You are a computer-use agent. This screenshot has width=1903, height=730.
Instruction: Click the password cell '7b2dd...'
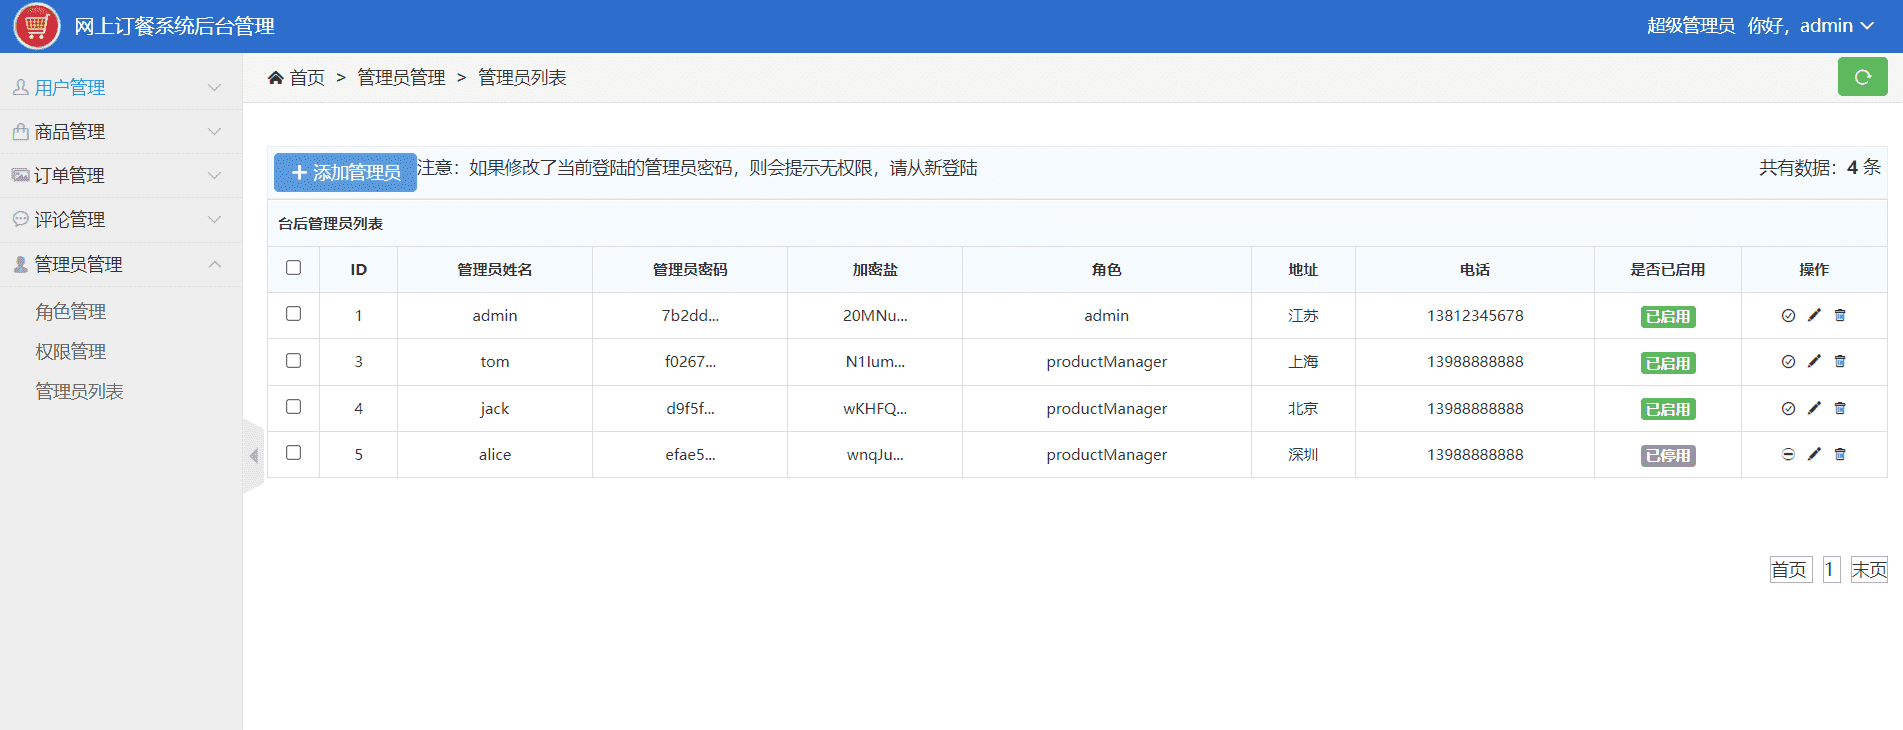pos(690,316)
